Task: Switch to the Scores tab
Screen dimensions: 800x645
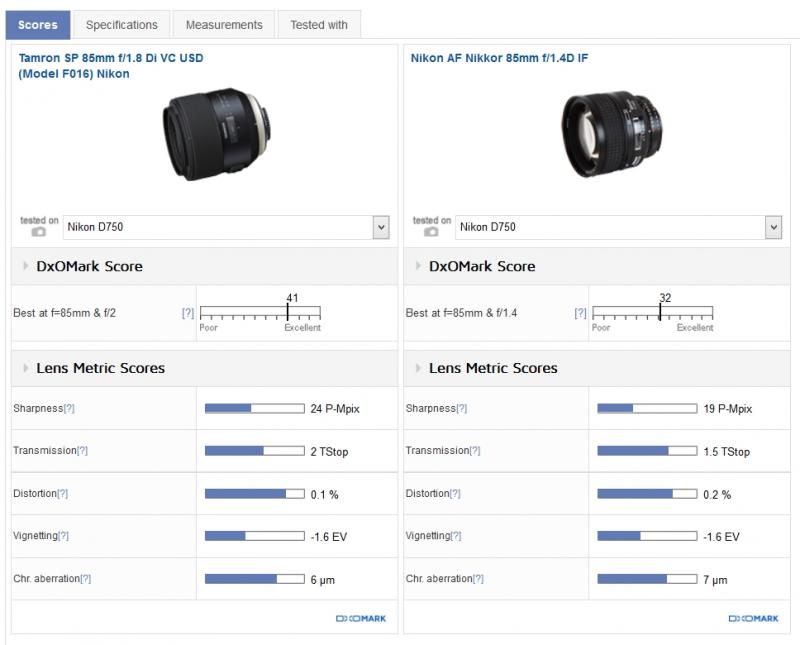Action: (x=38, y=24)
